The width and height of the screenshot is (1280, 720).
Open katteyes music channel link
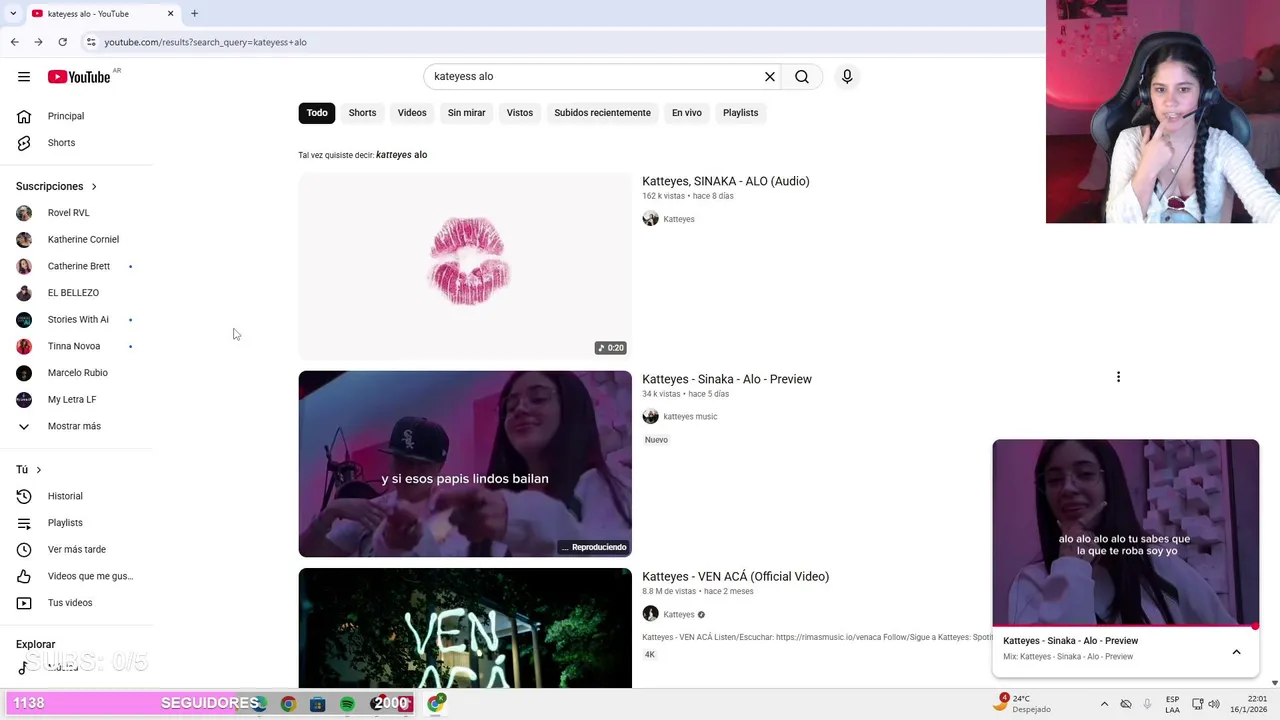click(x=690, y=417)
